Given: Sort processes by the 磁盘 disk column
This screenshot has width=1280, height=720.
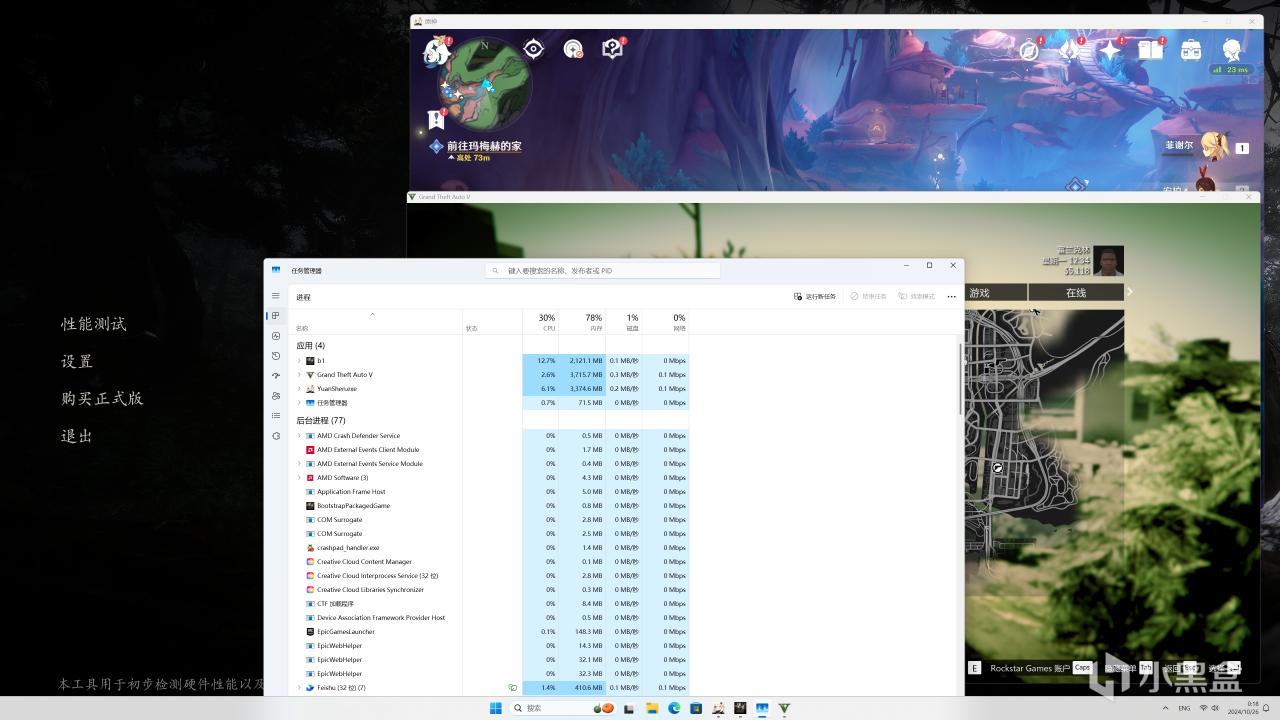Looking at the screenshot, I should 624,322.
